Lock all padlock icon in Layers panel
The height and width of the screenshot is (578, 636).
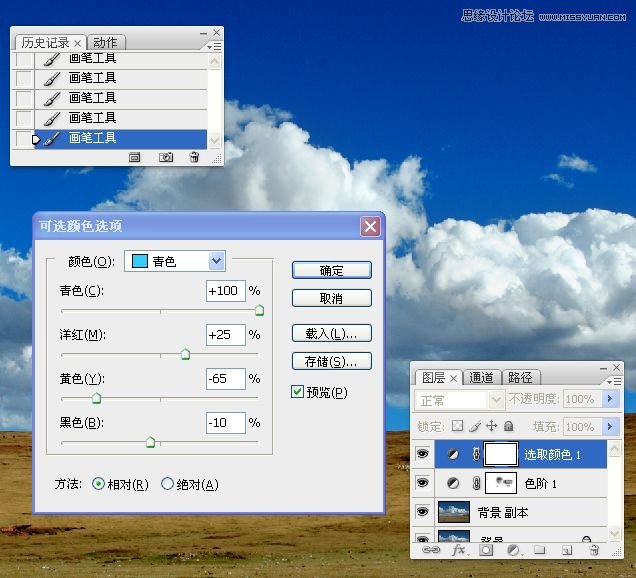point(509,426)
